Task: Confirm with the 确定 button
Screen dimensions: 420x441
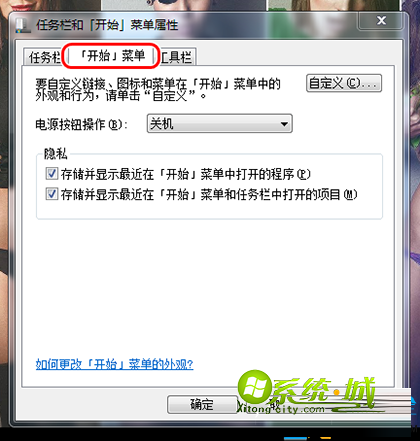Action: (202, 404)
